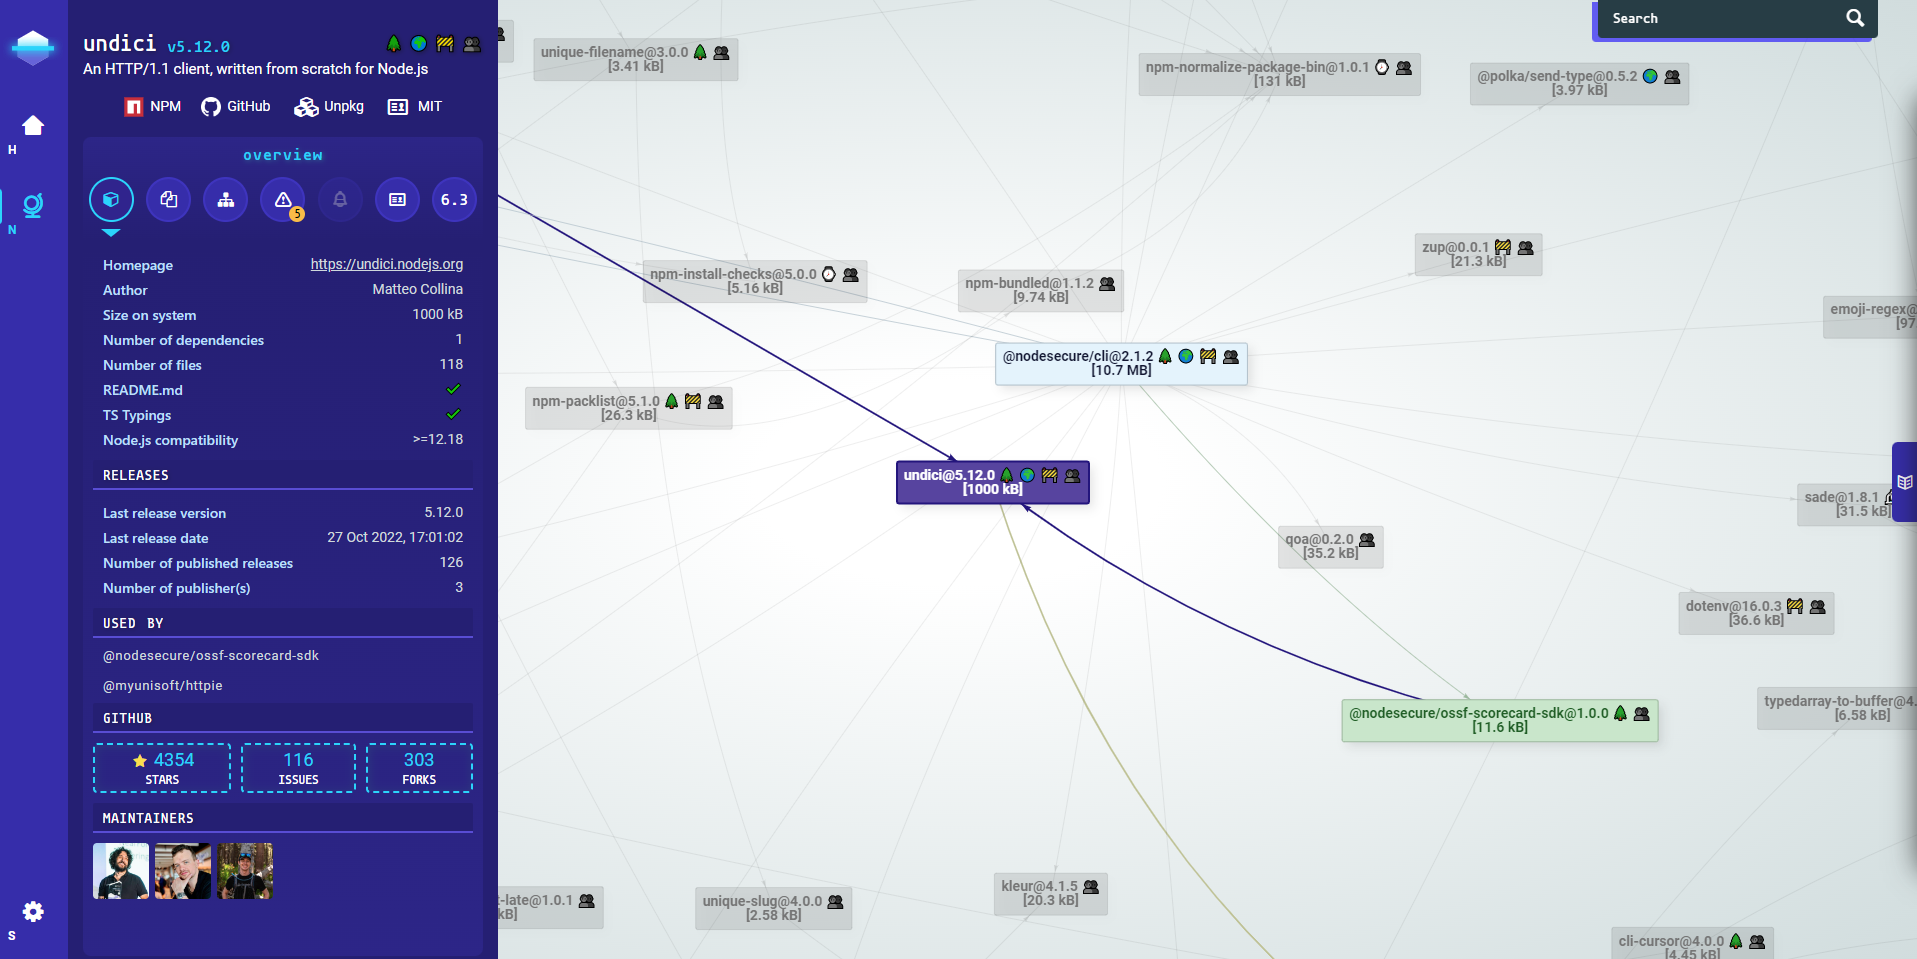This screenshot has width=1917, height=959.
Task: Click author name Matteo Collina
Action: point(418,289)
